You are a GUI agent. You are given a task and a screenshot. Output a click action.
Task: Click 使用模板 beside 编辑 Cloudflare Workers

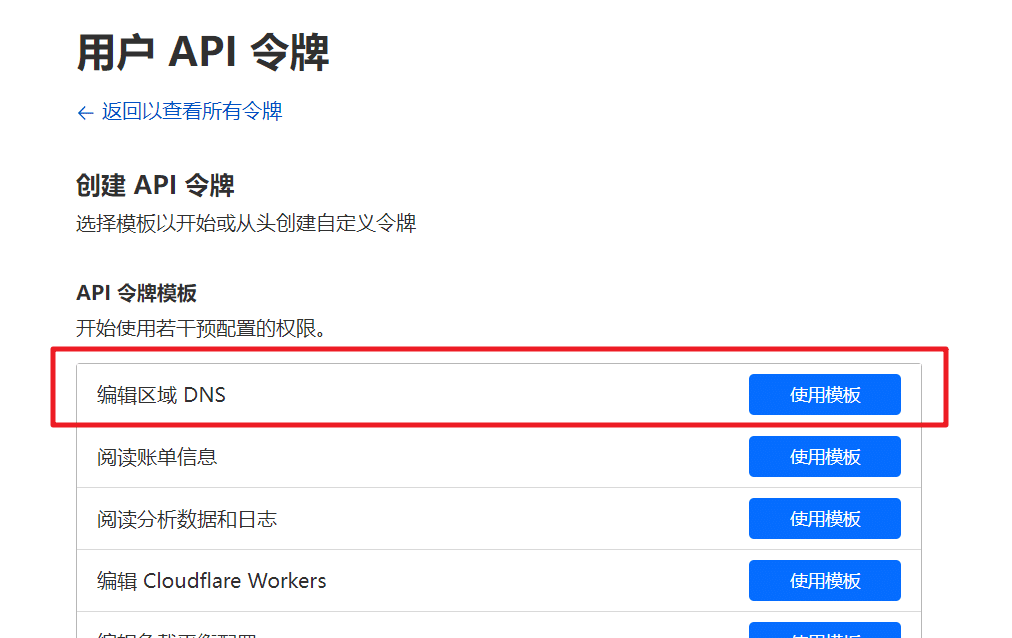pyautogui.click(x=824, y=580)
